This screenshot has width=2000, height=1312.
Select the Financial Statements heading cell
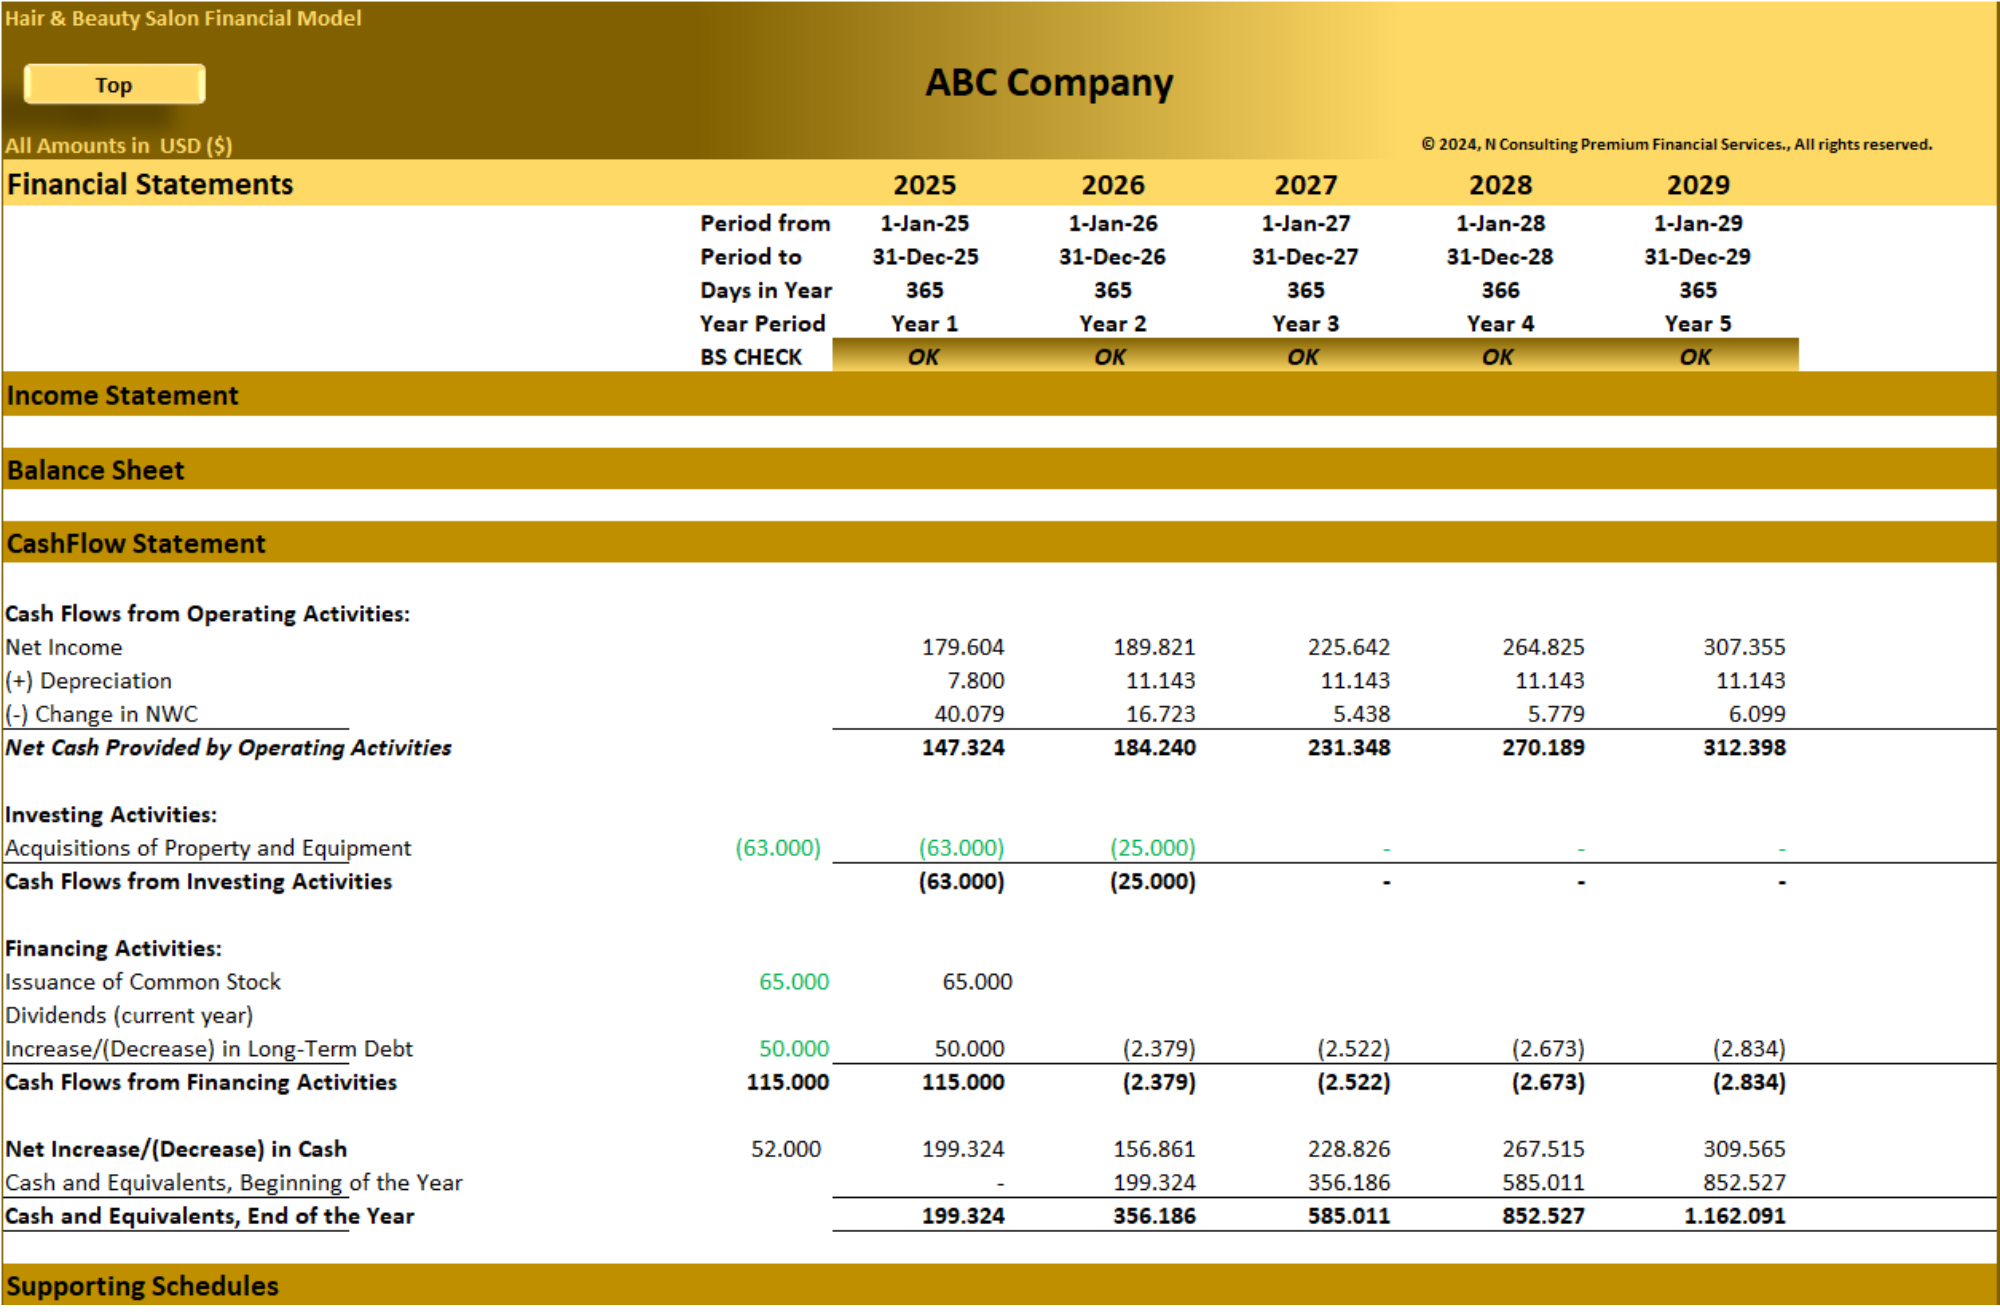(x=150, y=185)
